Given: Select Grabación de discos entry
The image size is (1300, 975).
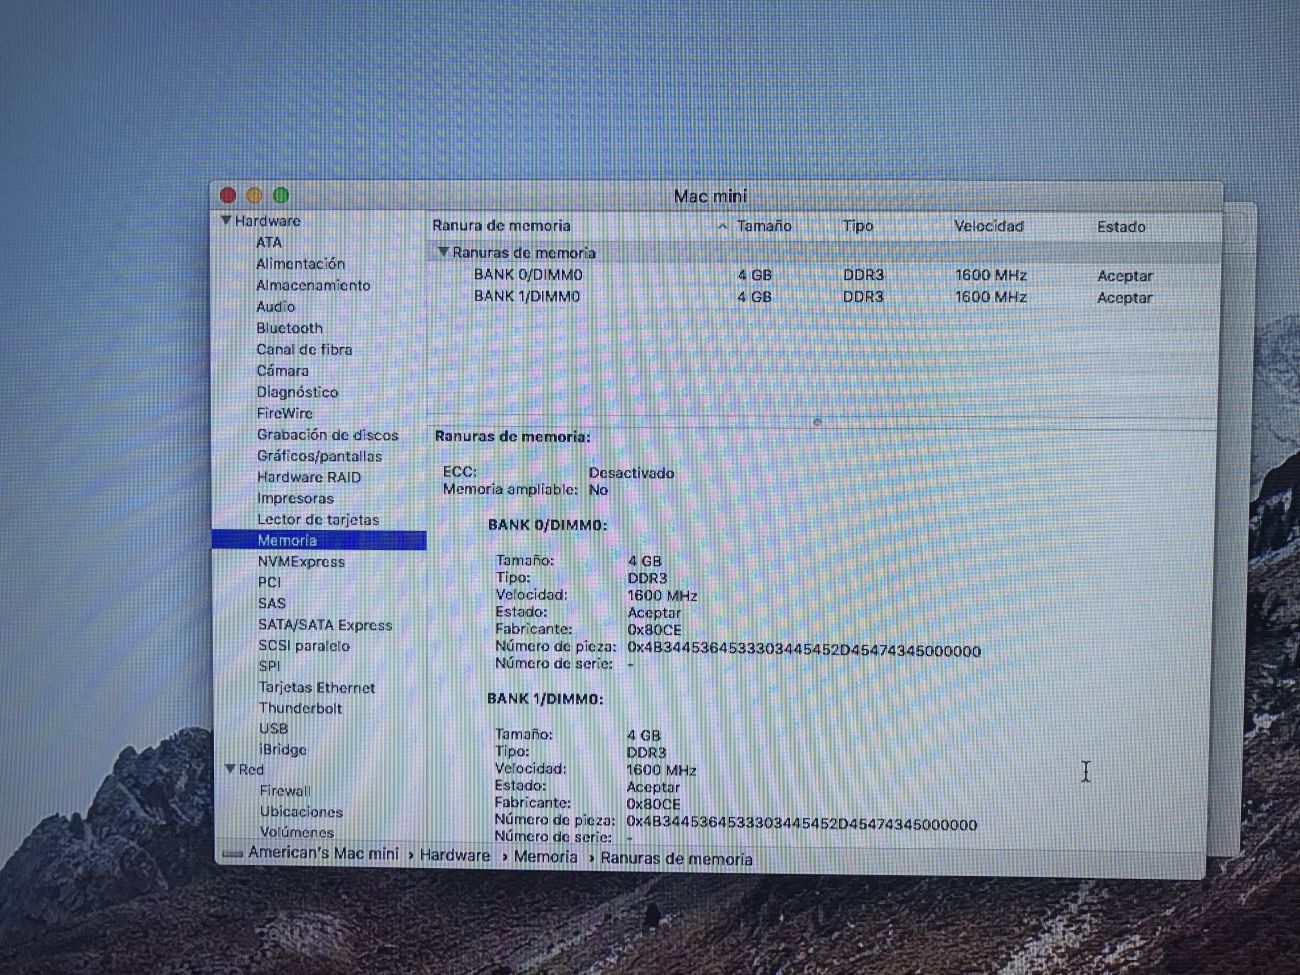Looking at the screenshot, I should pyautogui.click(x=327, y=435).
